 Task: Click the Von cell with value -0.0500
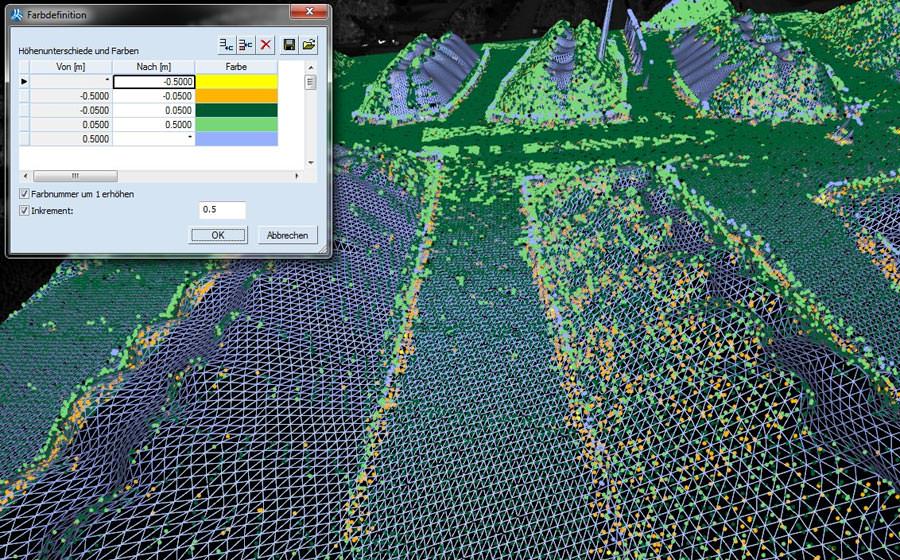pyautogui.click(x=71, y=110)
